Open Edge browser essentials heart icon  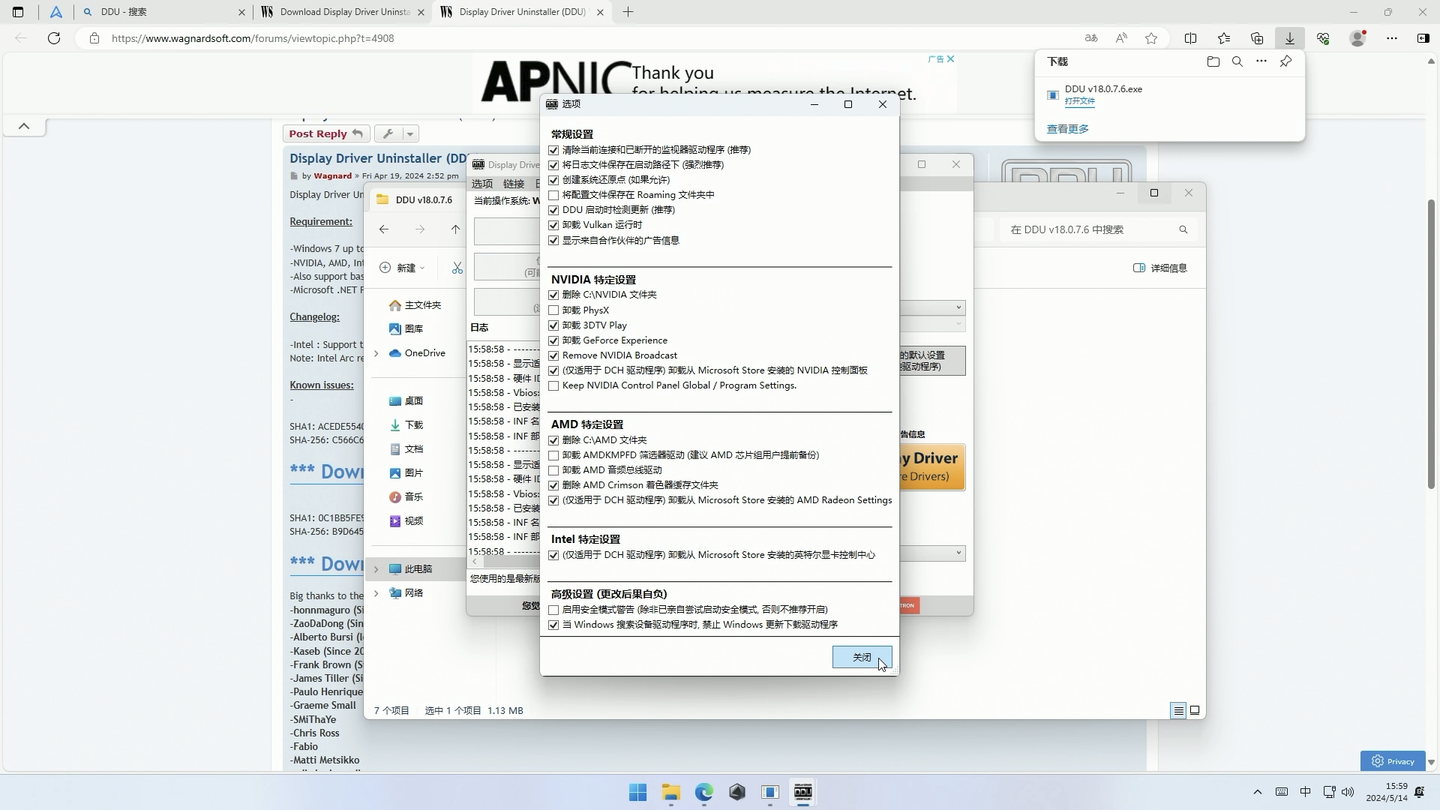(x=1322, y=38)
